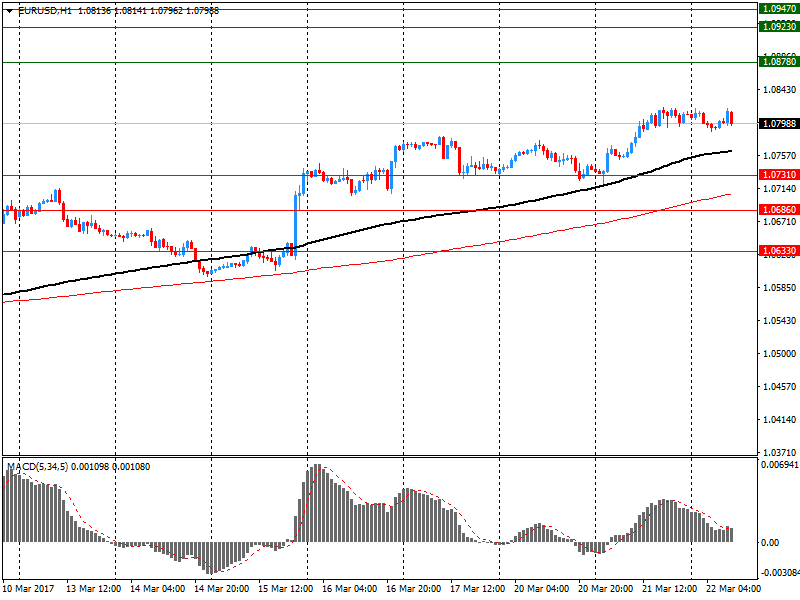Select the thin red moving average line end
Image resolution: width=800 pixels, height=600 pixels.
pyautogui.click(x=730, y=194)
